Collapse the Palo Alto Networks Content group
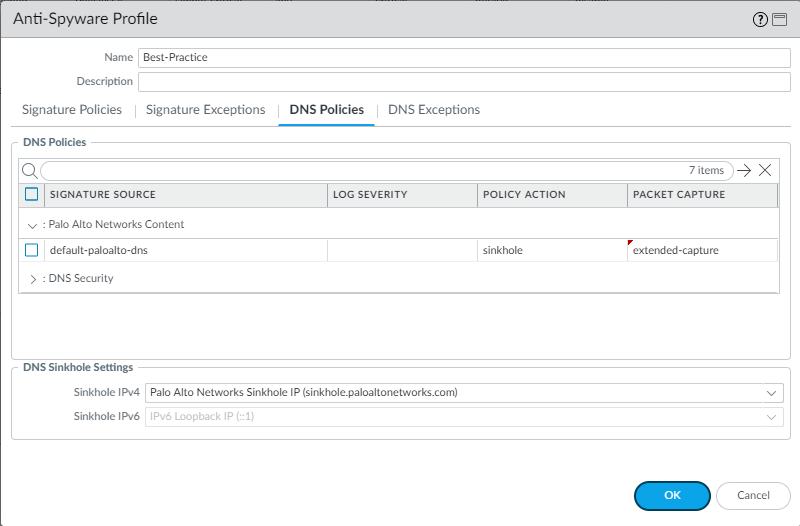This screenshot has height=526, width=800. tap(32, 225)
